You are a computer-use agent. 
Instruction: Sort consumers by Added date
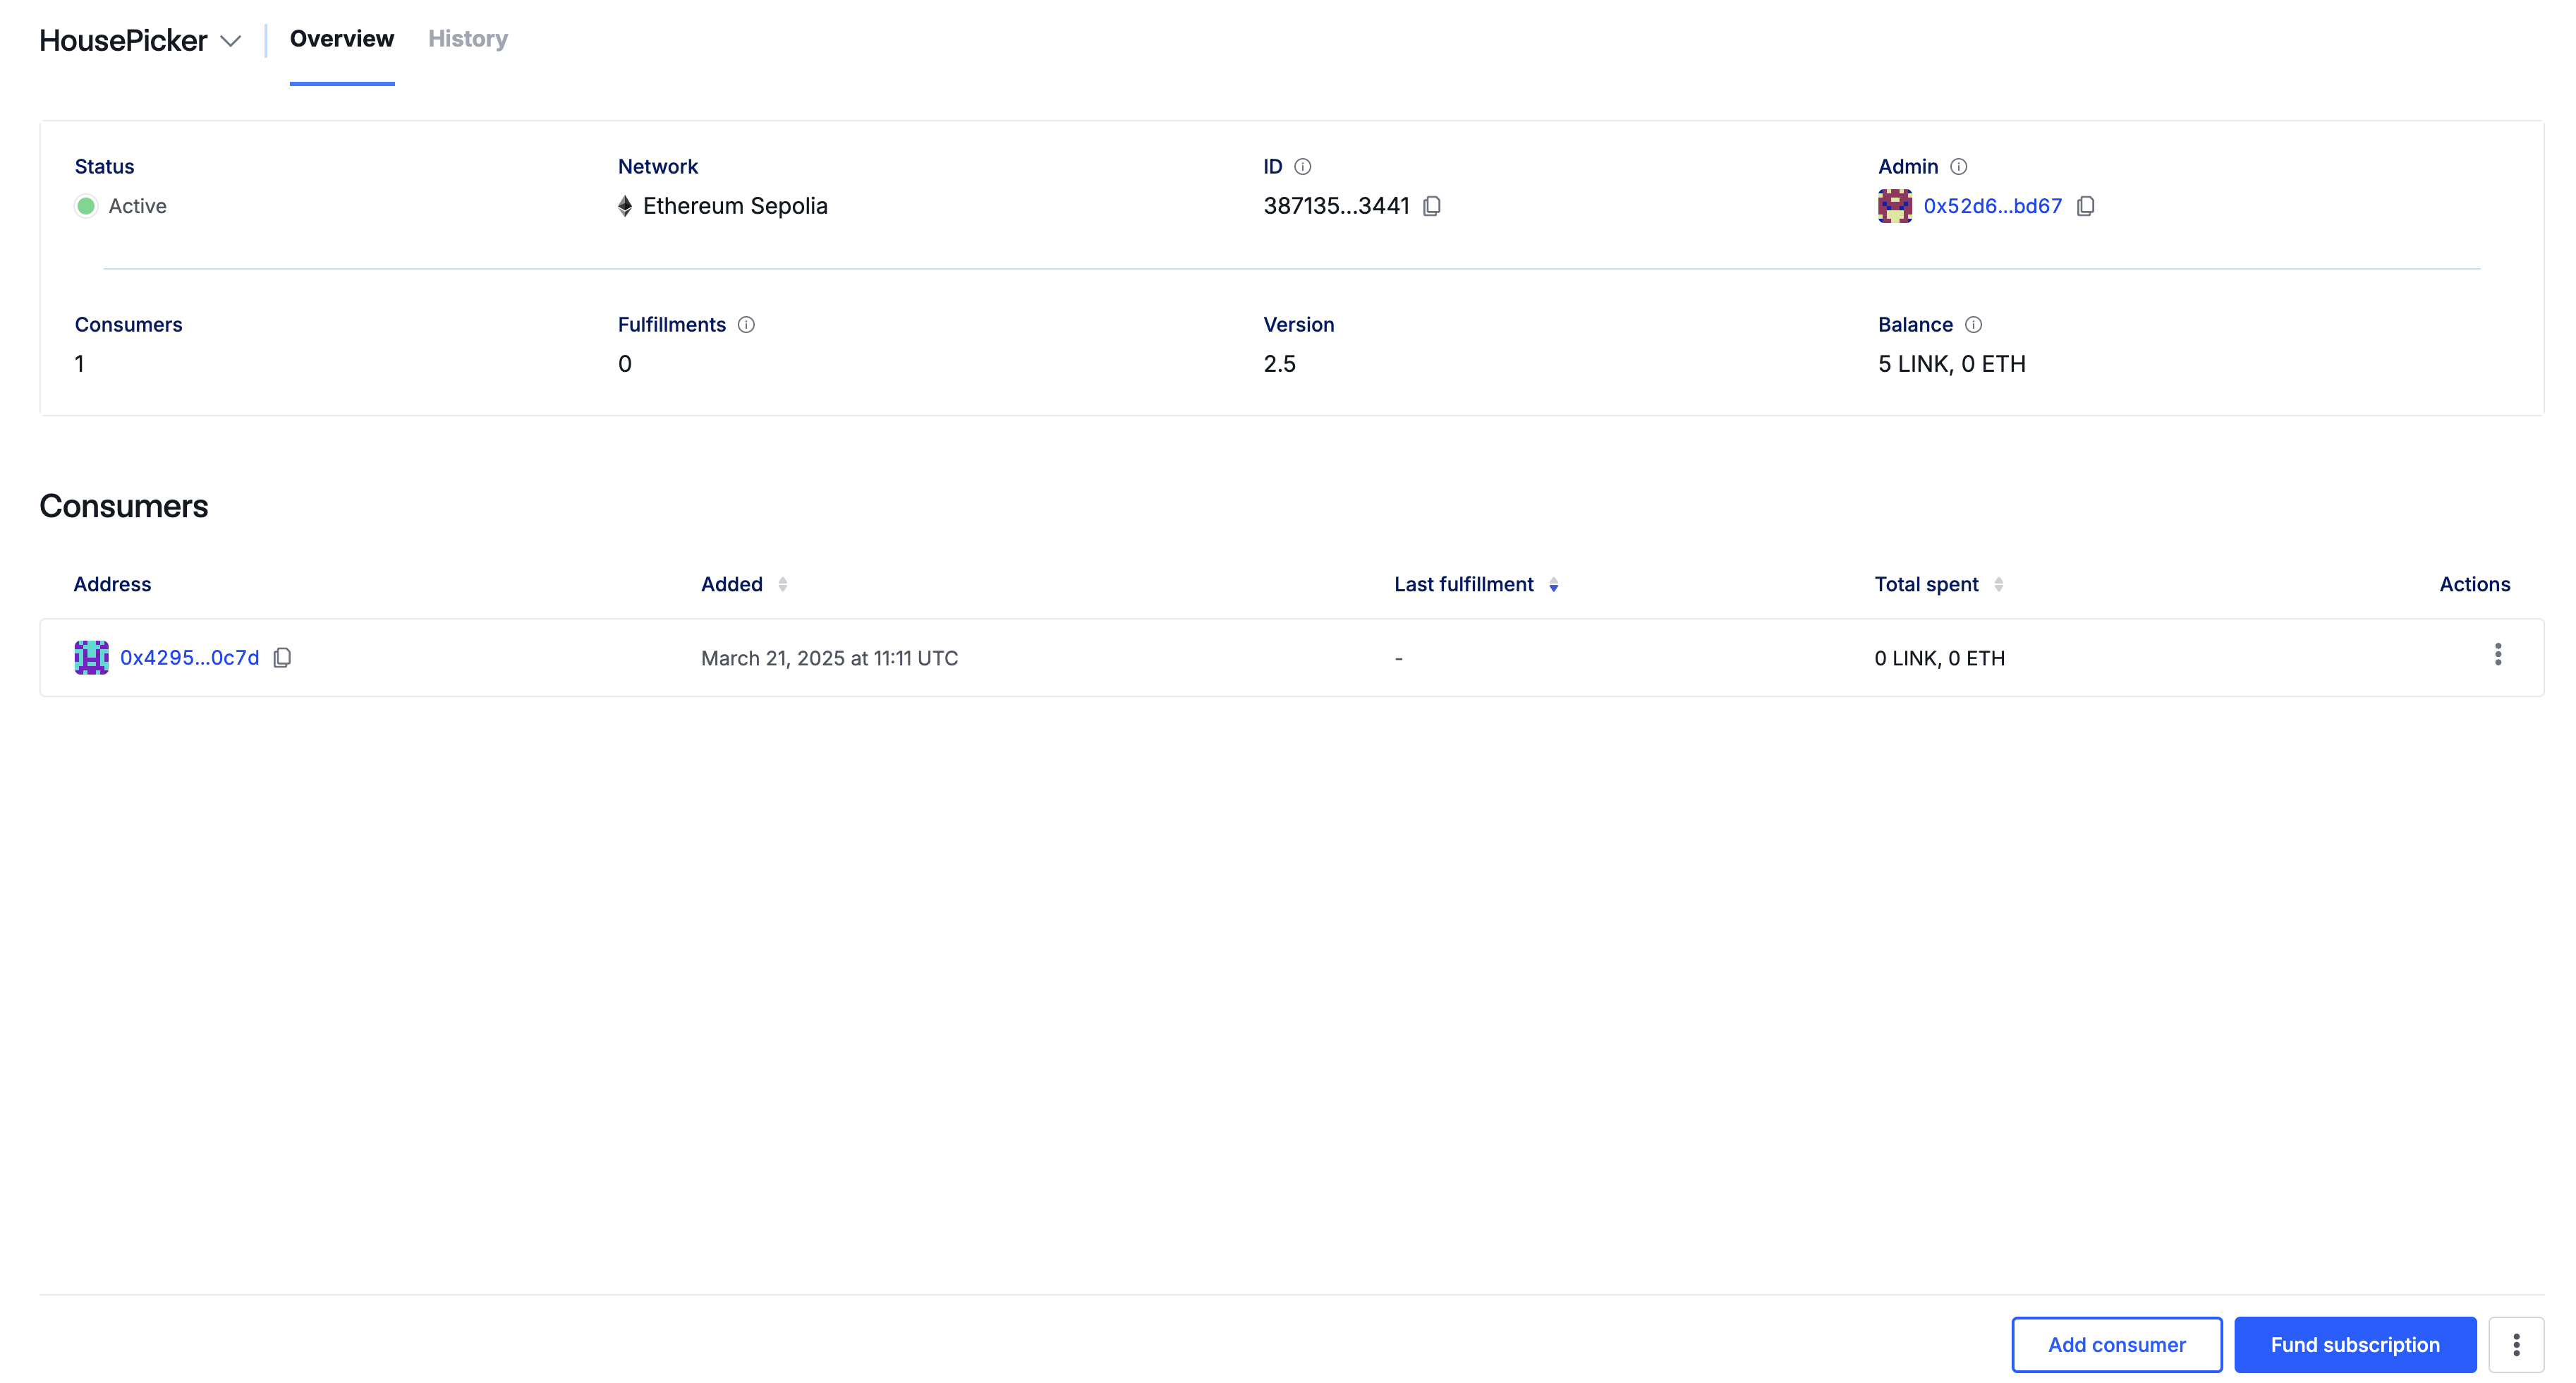pos(782,584)
